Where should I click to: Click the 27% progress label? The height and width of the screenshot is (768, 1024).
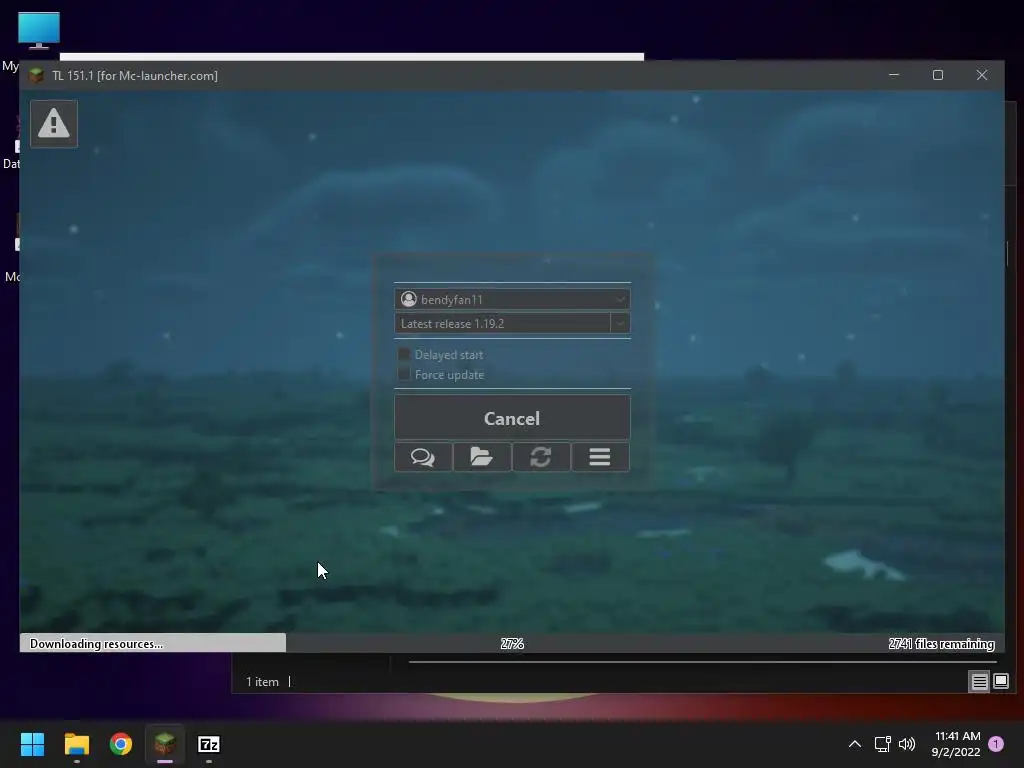pos(512,644)
